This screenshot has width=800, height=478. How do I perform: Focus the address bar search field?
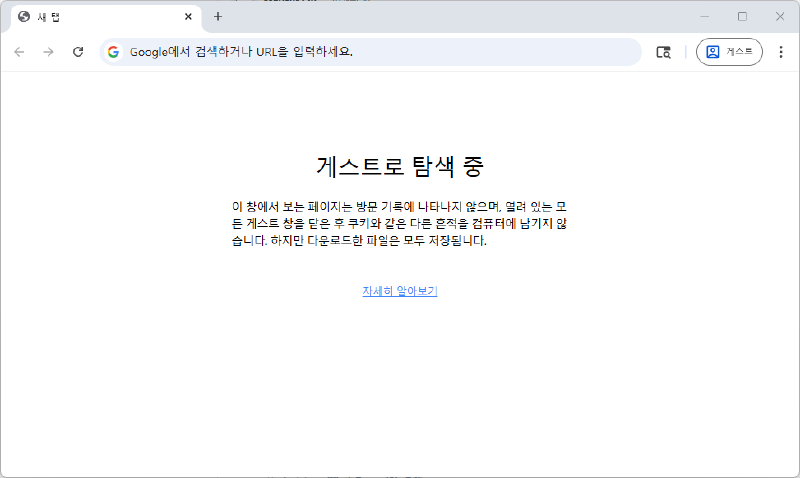(370, 52)
